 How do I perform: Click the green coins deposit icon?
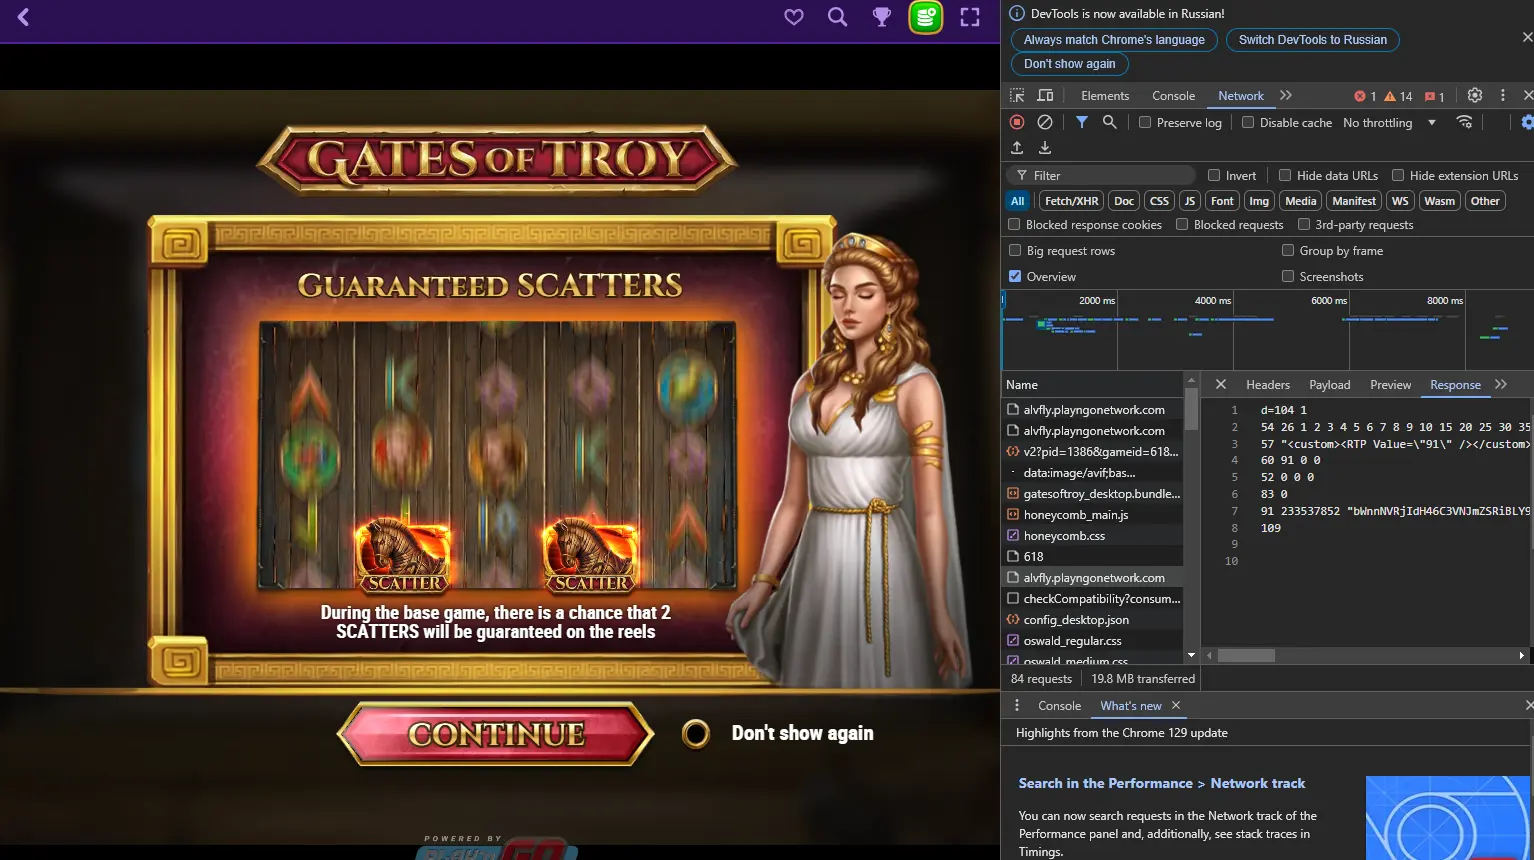coord(926,17)
